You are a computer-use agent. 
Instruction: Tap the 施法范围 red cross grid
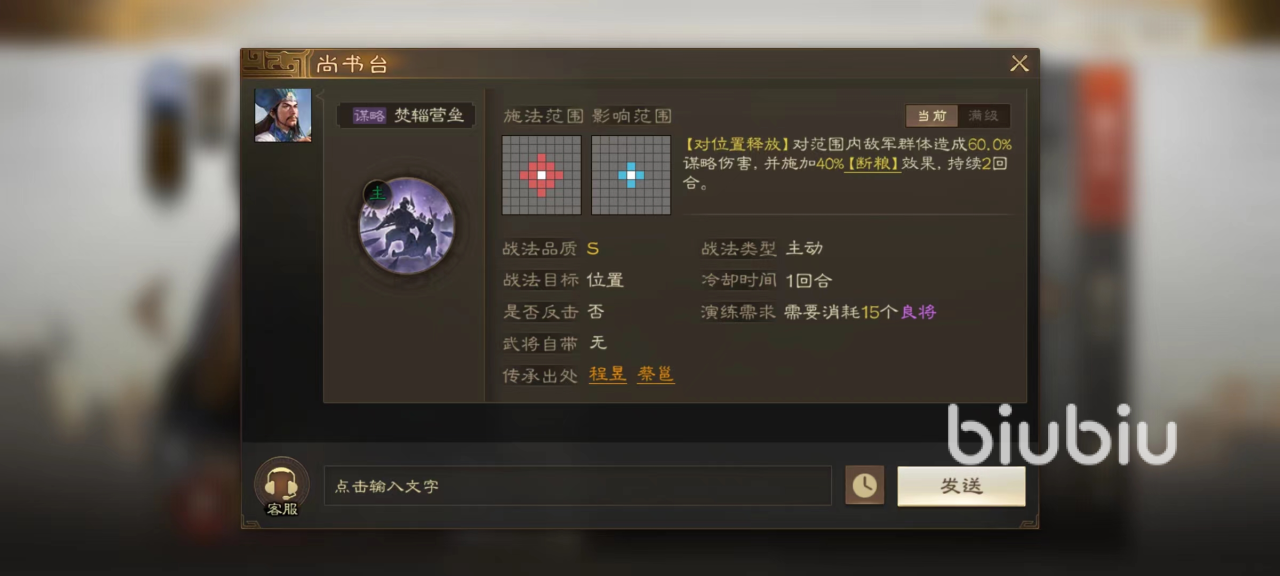pos(541,175)
